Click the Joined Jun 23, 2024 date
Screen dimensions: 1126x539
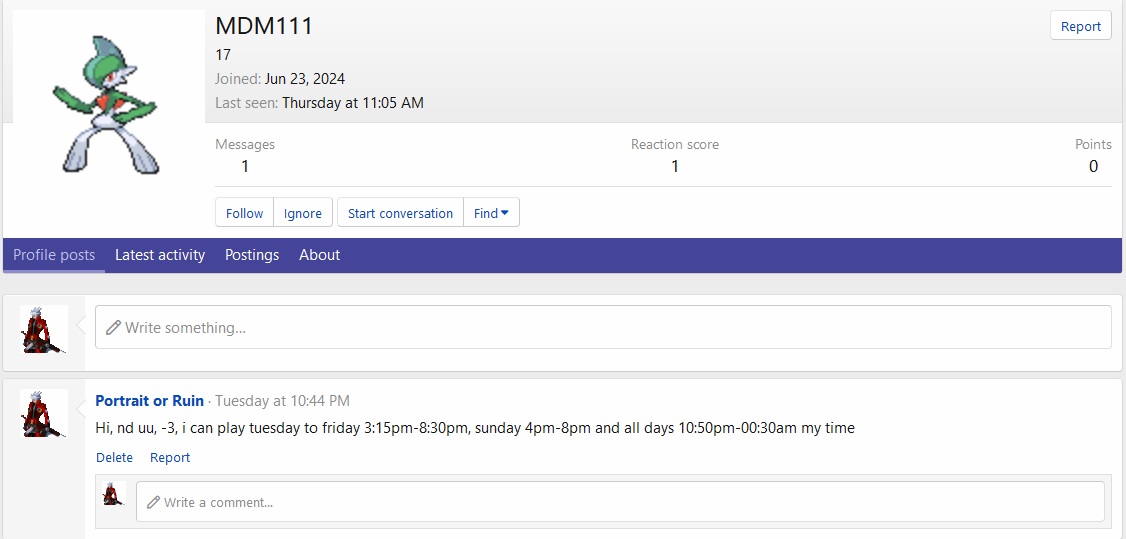point(304,79)
